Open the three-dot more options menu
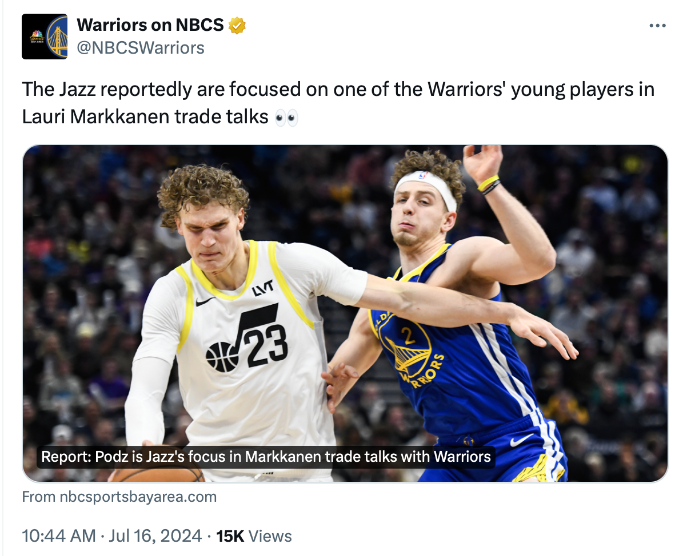This screenshot has width=687, height=556. pos(657,26)
